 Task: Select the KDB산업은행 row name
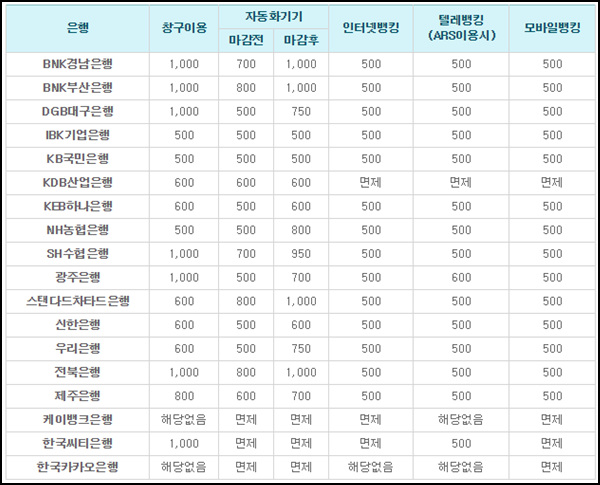tap(78, 183)
